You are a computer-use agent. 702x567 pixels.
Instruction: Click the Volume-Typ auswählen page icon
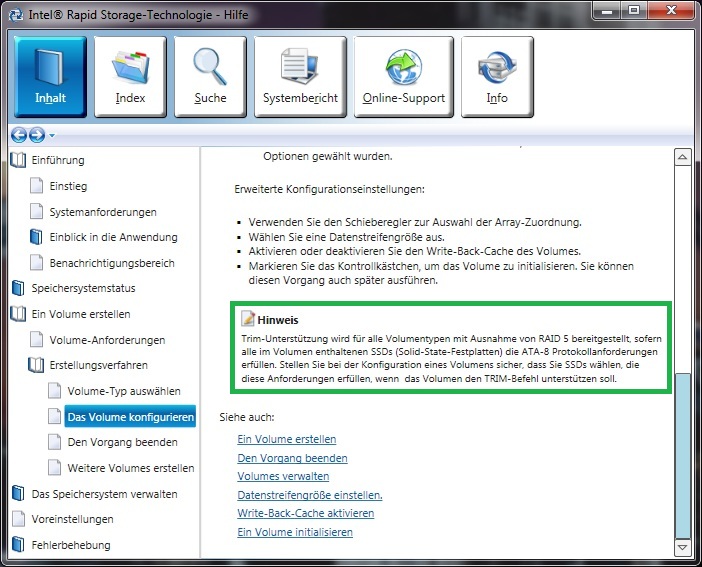(x=55, y=391)
